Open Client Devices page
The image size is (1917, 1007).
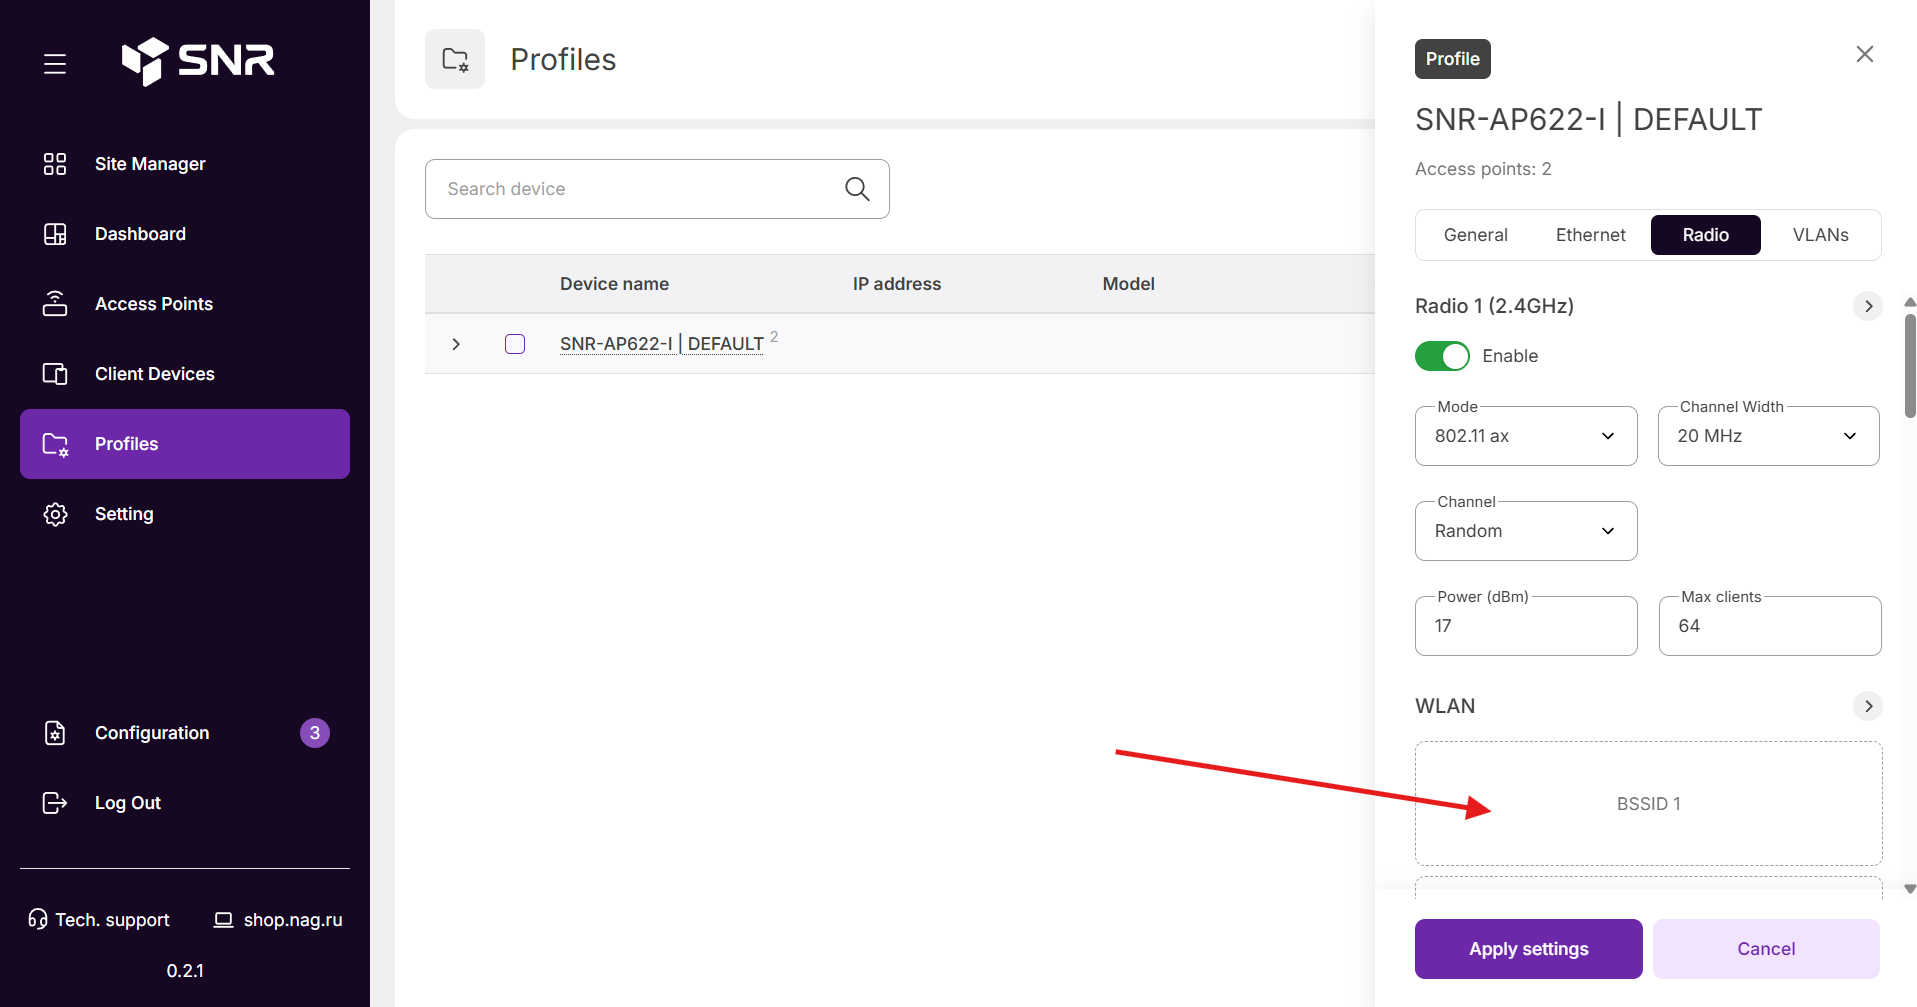pyautogui.click(x=185, y=374)
